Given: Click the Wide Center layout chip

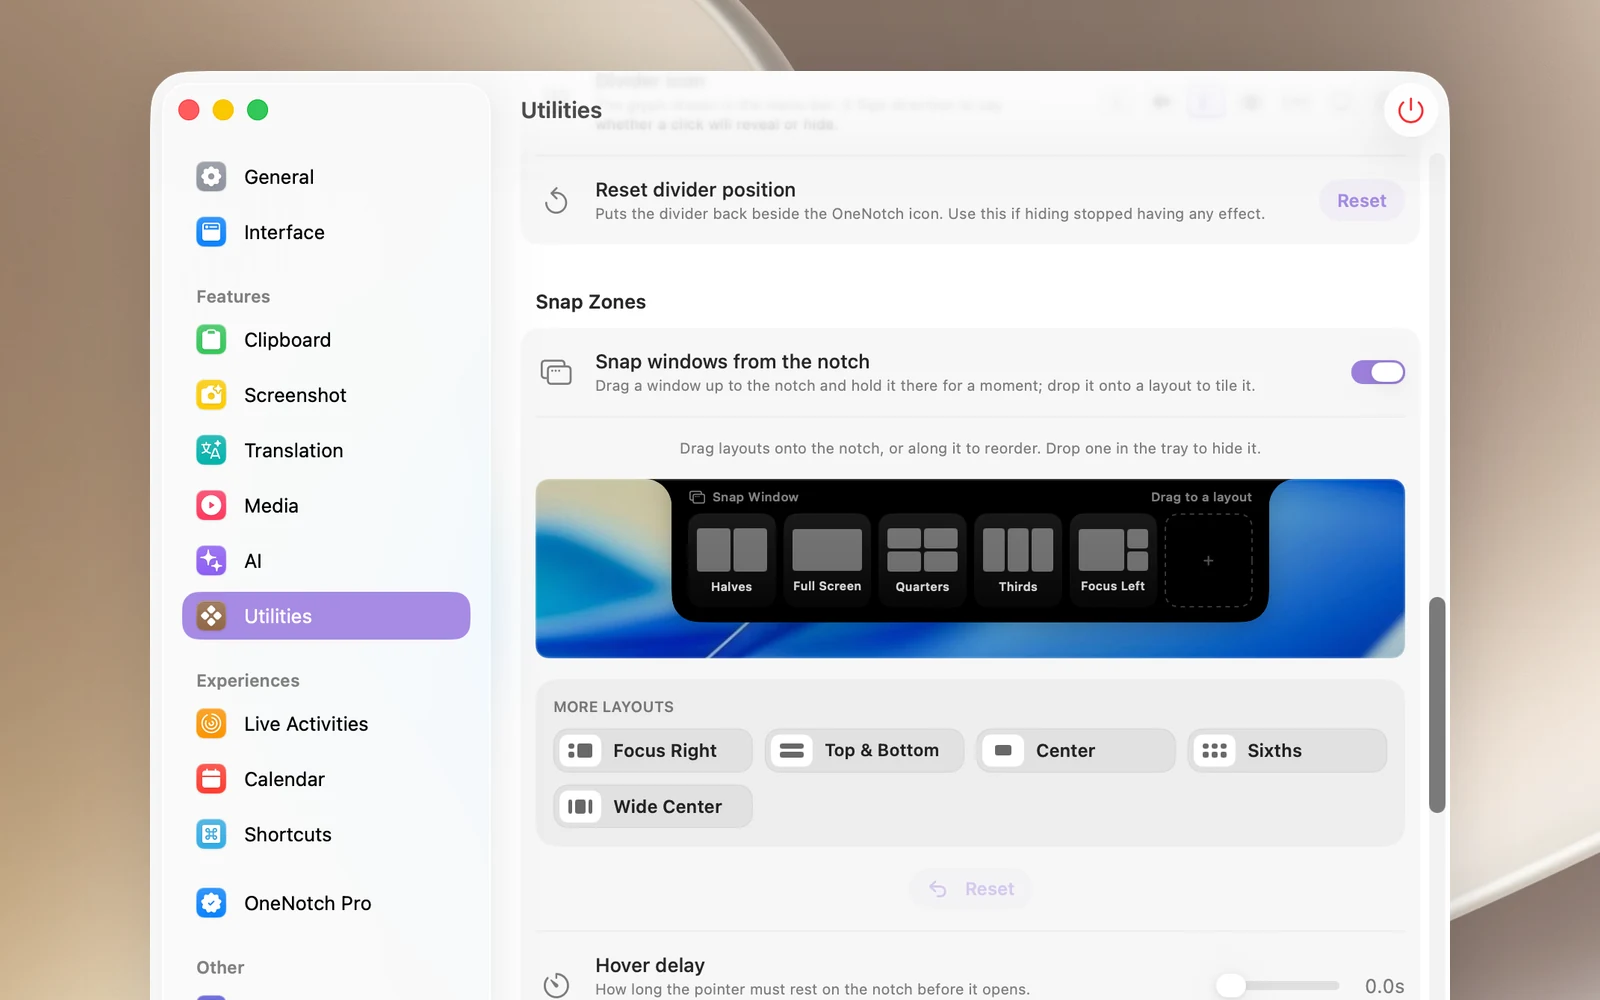Looking at the screenshot, I should pos(652,806).
